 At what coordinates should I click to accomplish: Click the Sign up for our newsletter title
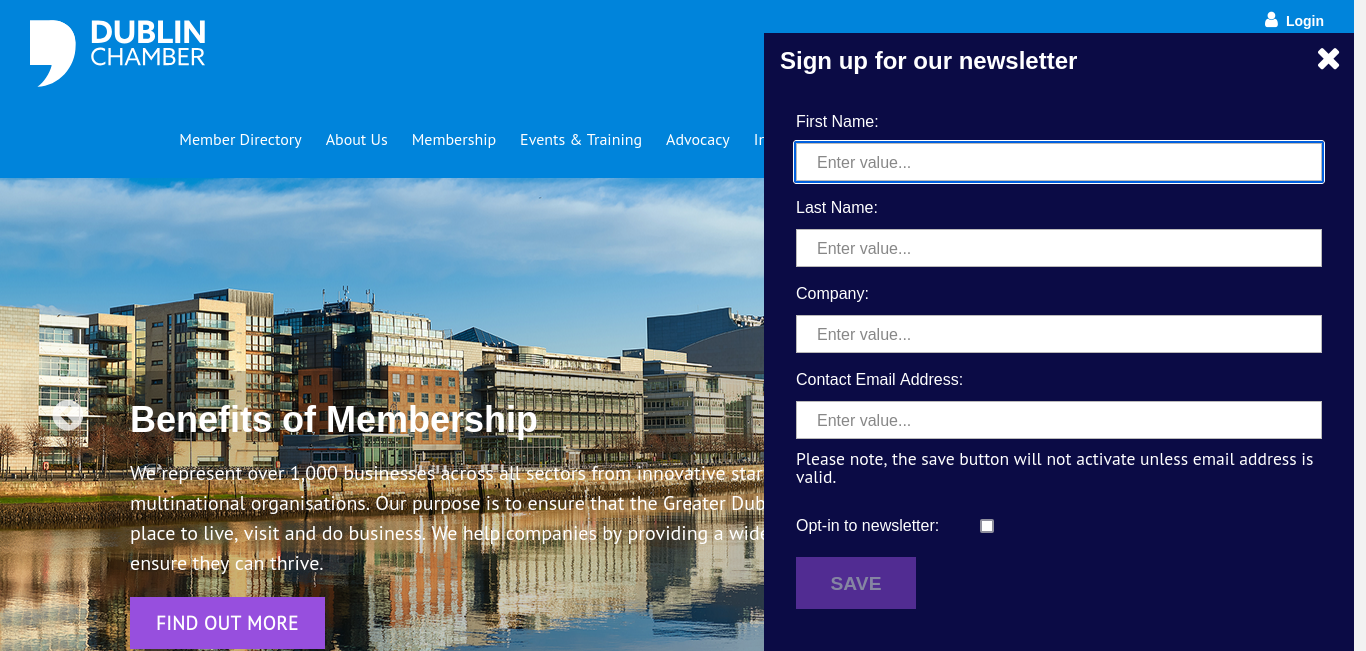click(928, 61)
